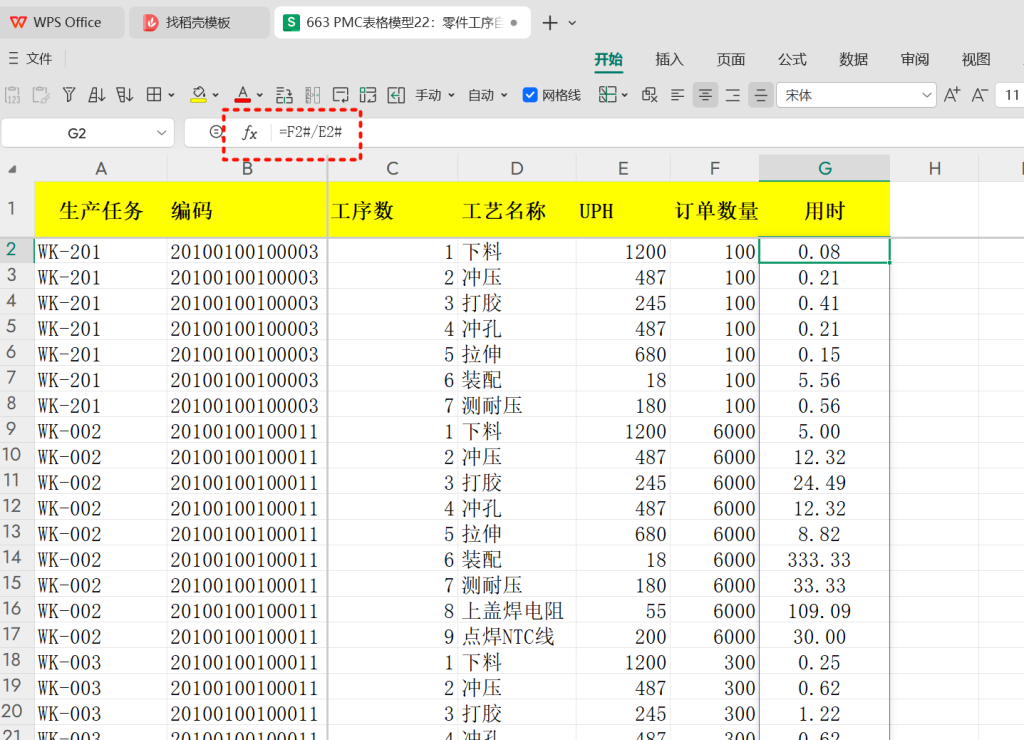Click the format painter paste icon

click(x=40, y=95)
